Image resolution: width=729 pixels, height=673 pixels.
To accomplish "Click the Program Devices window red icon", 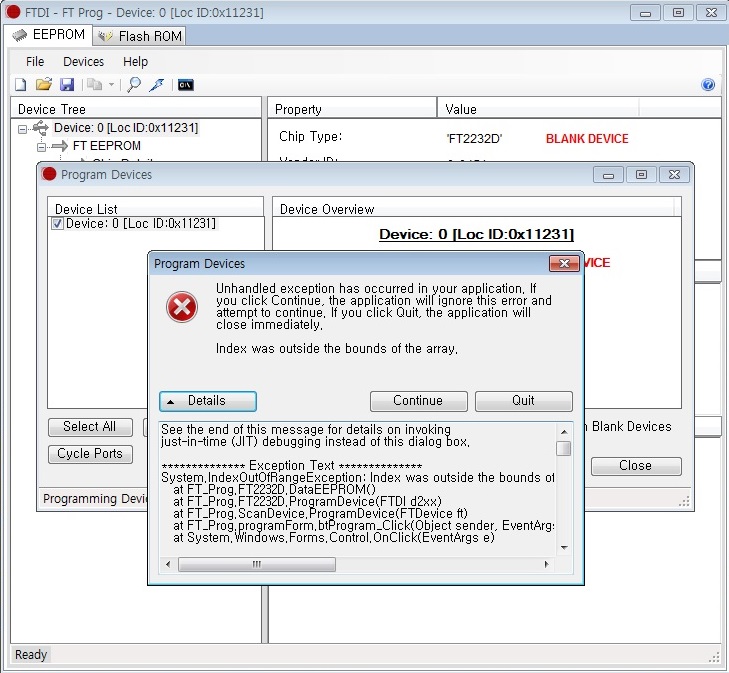I will [x=49, y=174].
